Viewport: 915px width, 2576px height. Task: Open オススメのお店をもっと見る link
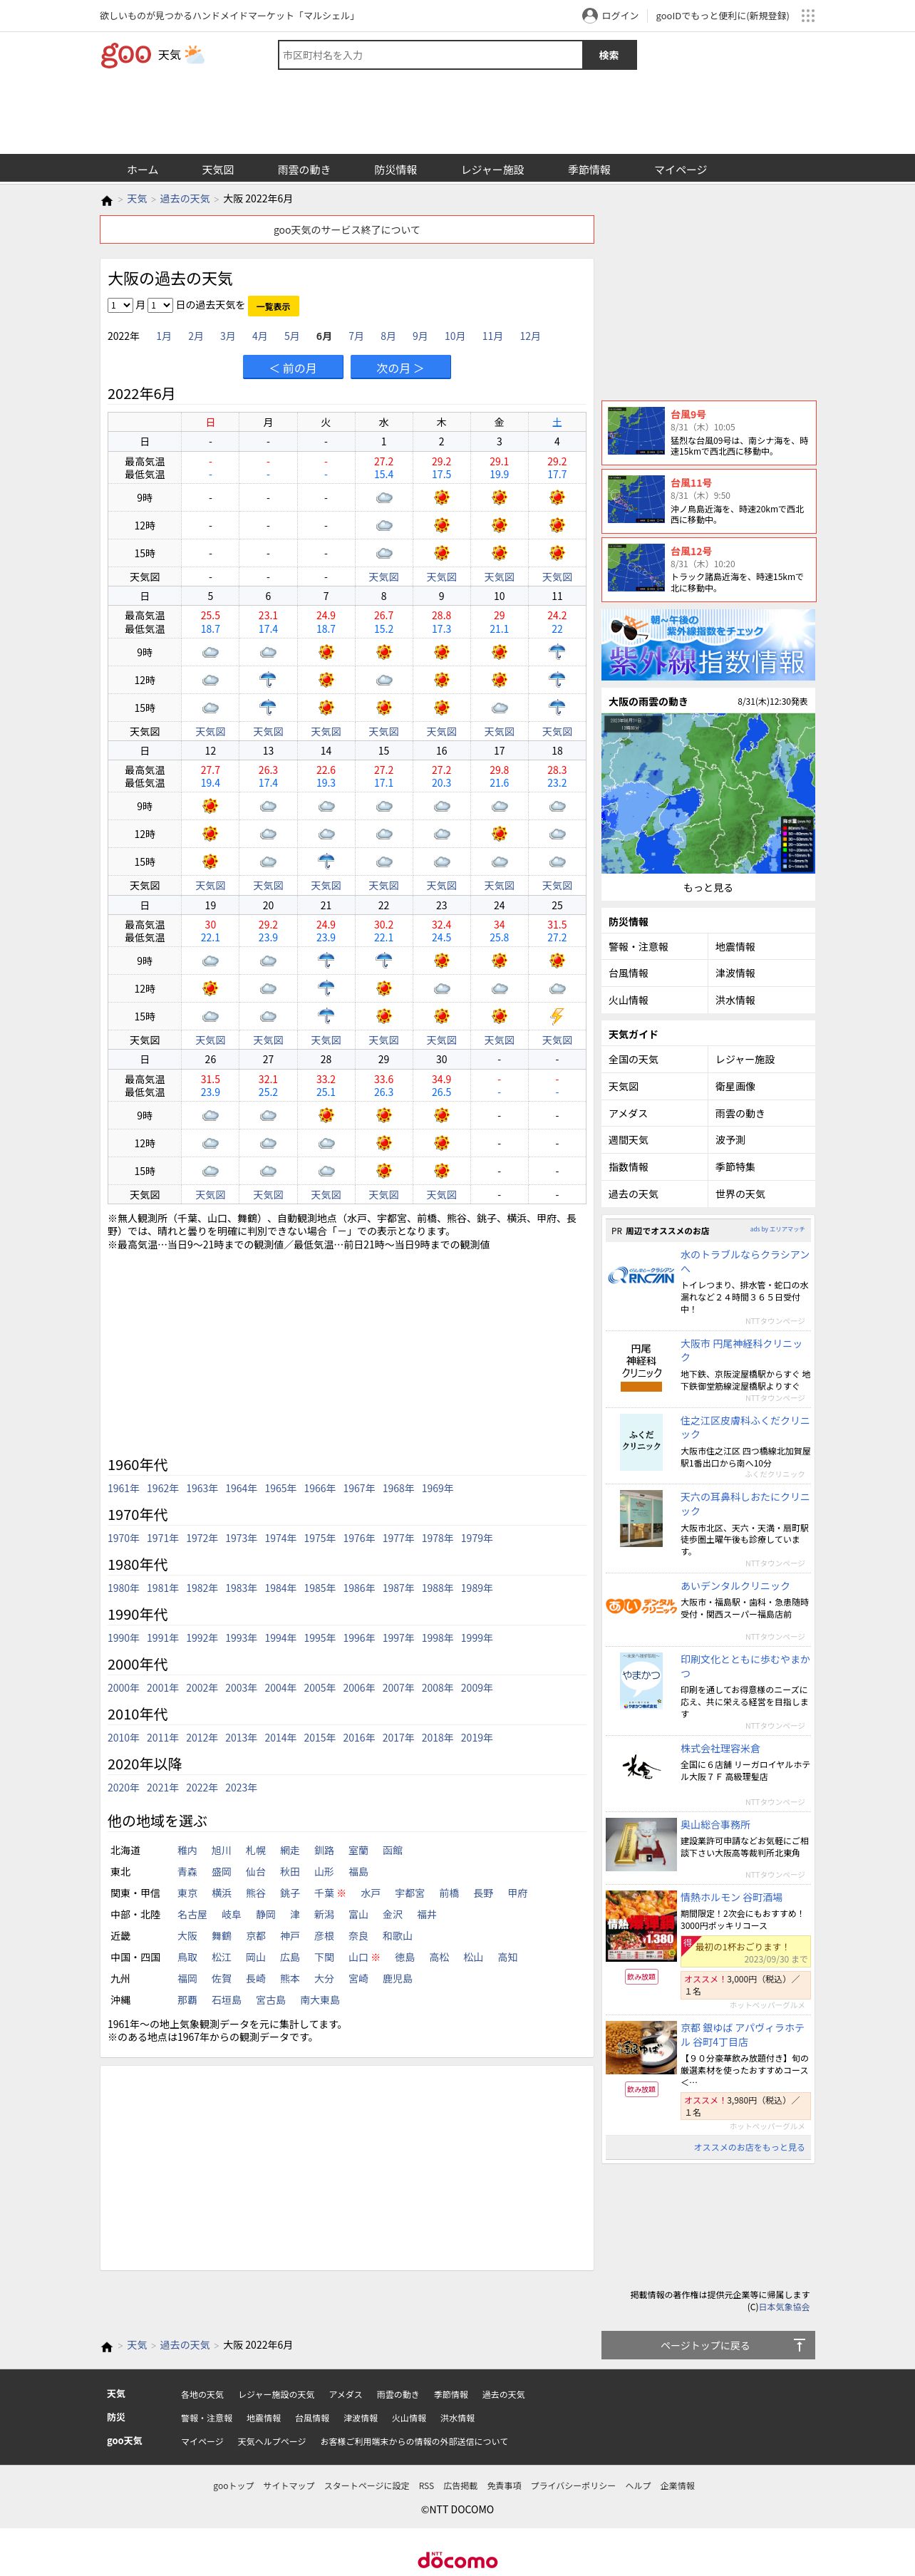pyautogui.click(x=749, y=2147)
